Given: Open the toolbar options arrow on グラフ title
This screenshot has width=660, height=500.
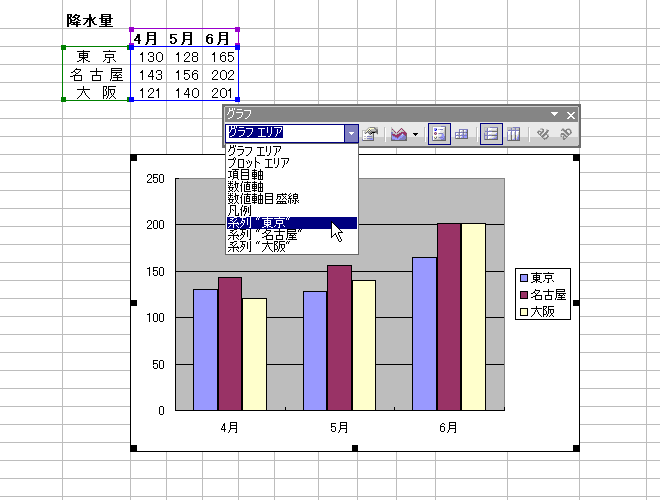Looking at the screenshot, I should (x=555, y=114).
